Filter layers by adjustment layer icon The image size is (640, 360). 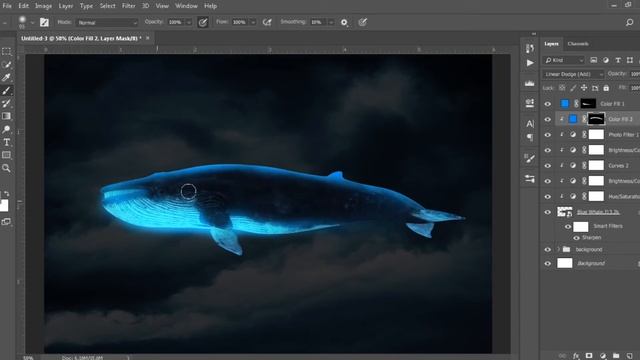pos(606,60)
